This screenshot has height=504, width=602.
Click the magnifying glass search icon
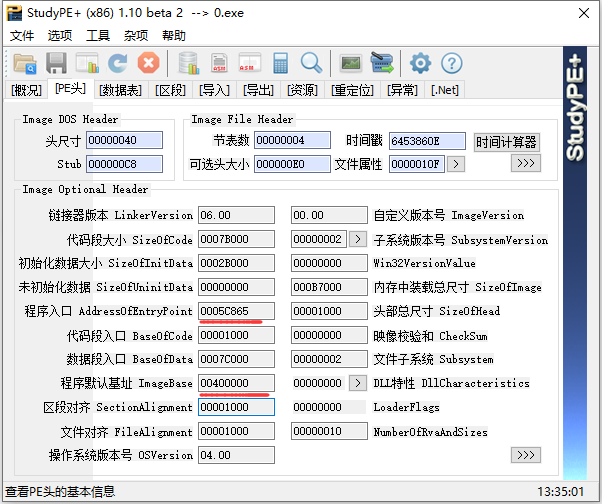(x=311, y=63)
